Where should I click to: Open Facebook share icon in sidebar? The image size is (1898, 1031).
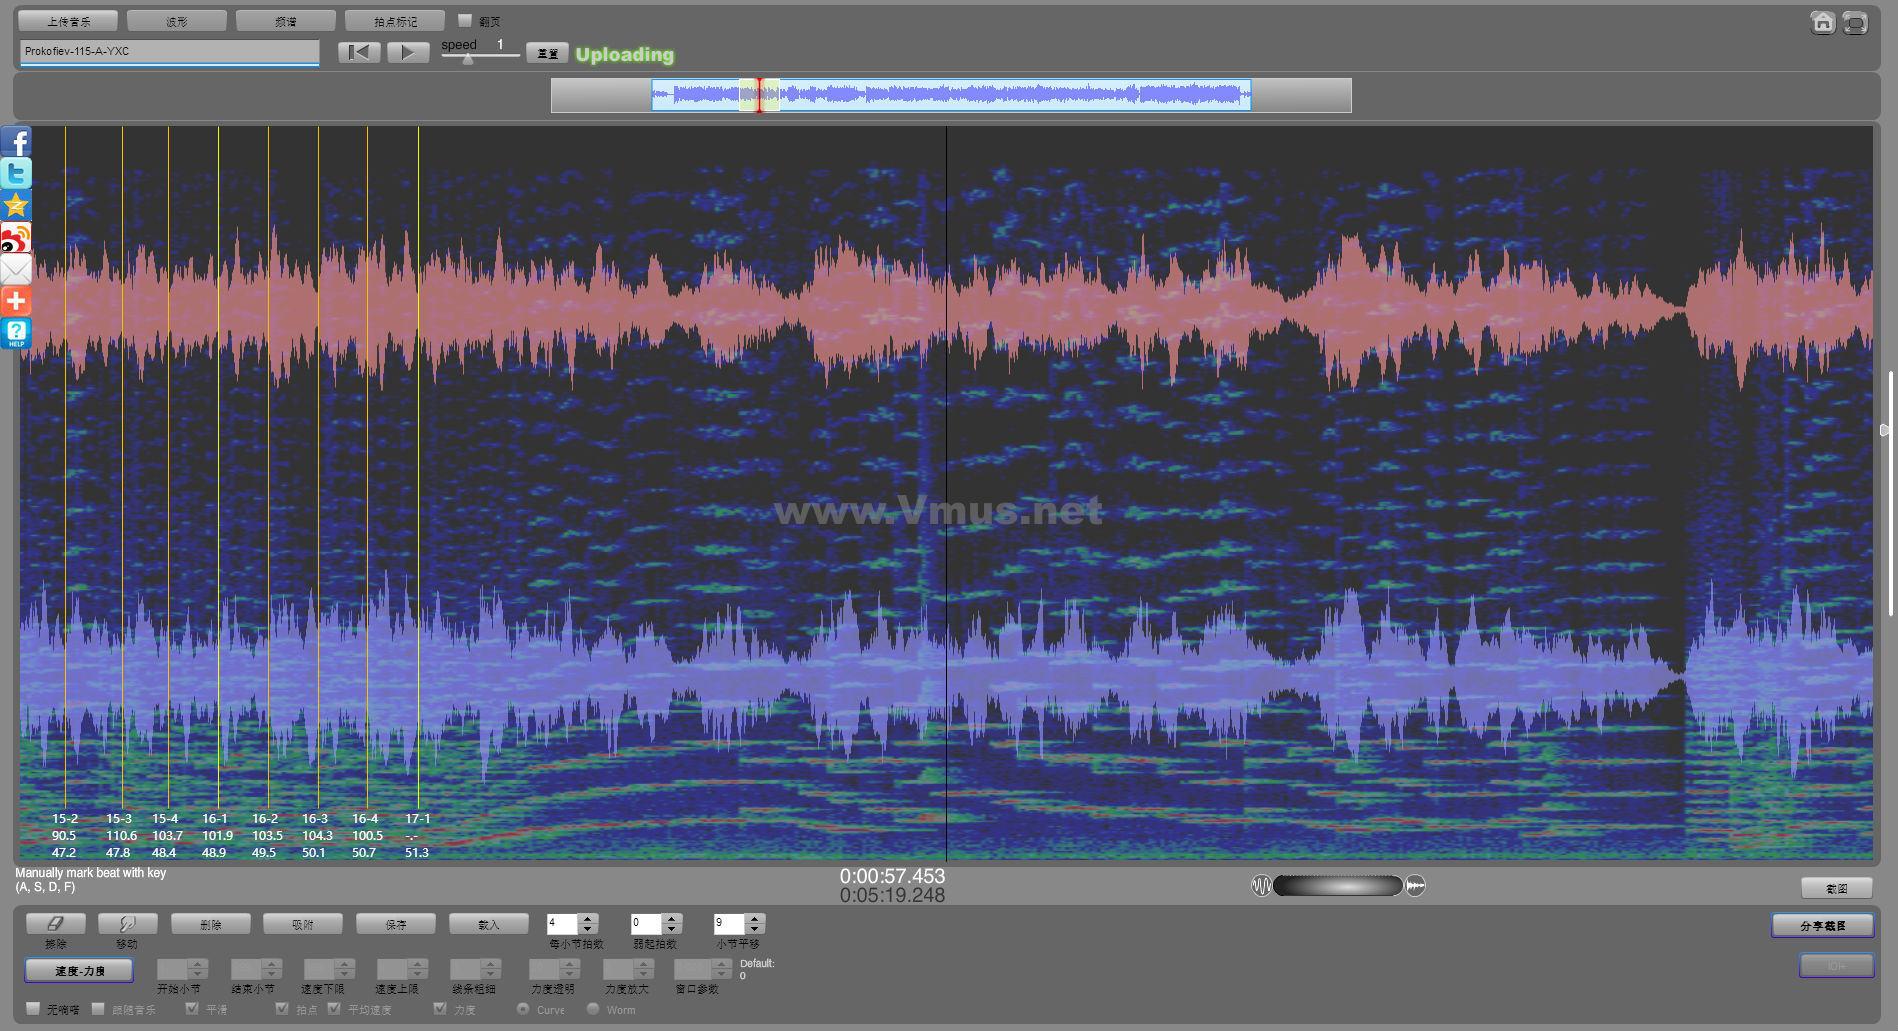[16, 141]
